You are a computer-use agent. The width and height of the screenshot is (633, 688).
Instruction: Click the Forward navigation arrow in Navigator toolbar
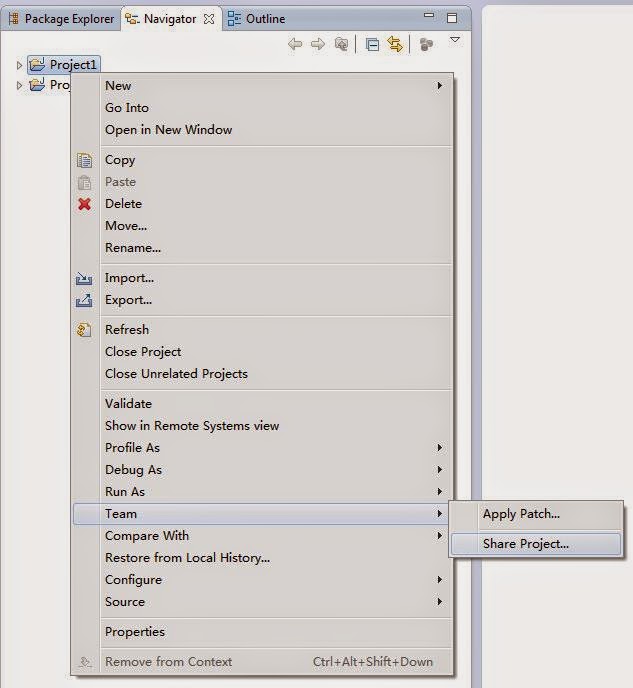point(318,44)
